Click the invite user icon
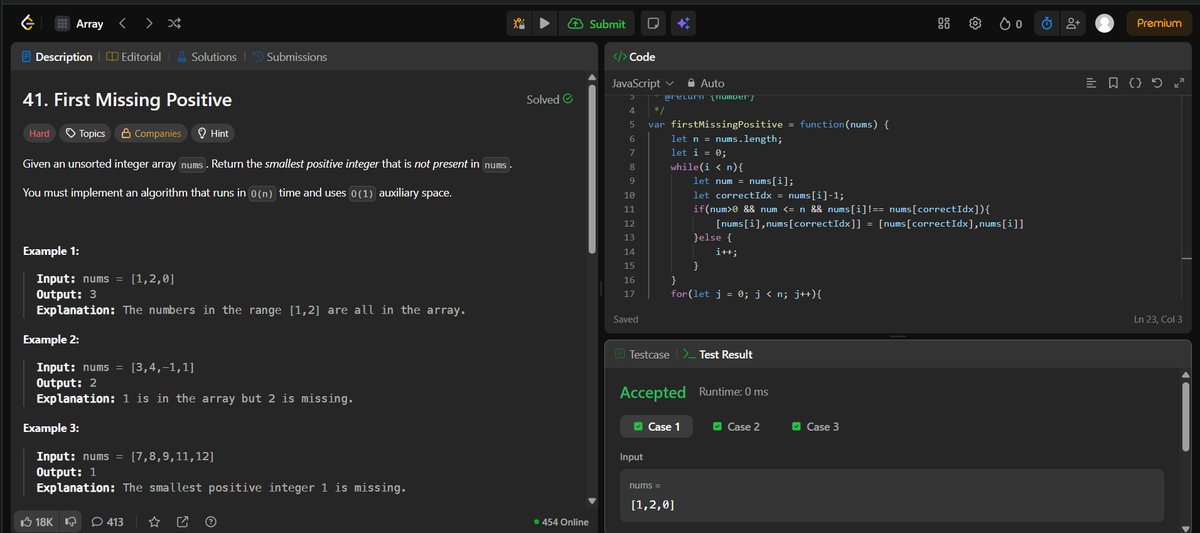Screen dimensions: 1200x533 1071,23
